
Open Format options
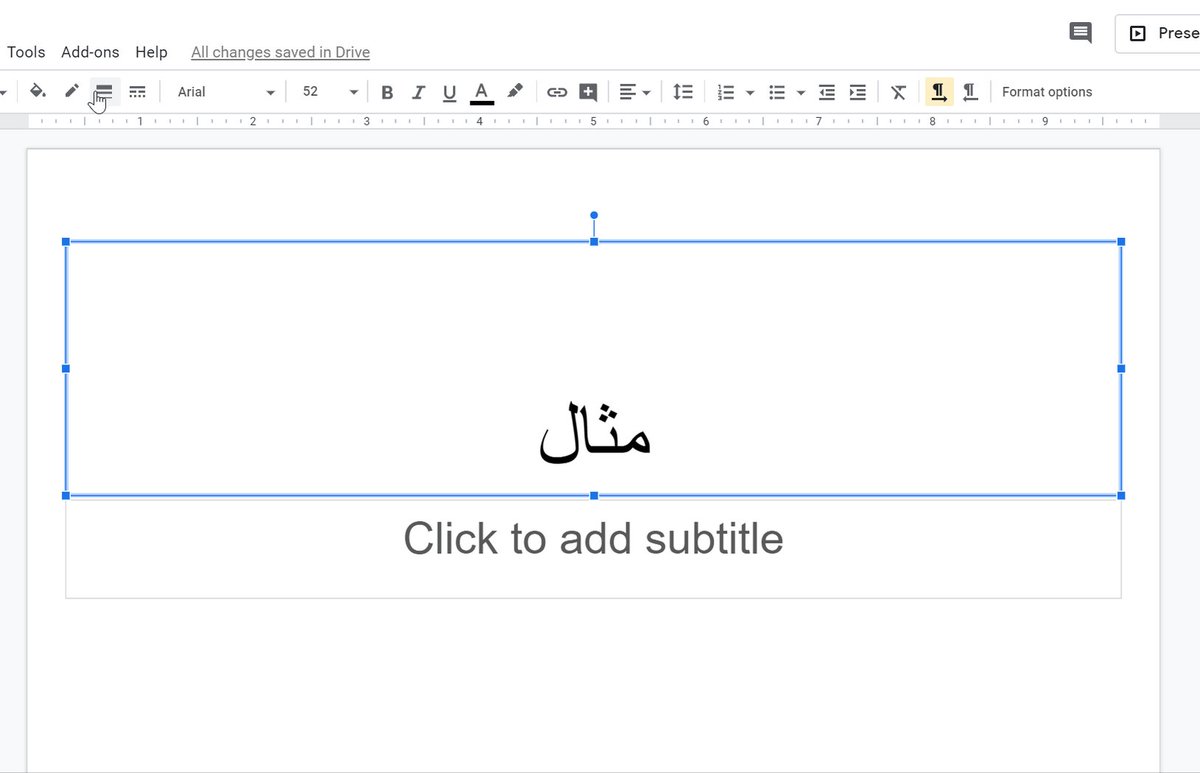(1047, 92)
